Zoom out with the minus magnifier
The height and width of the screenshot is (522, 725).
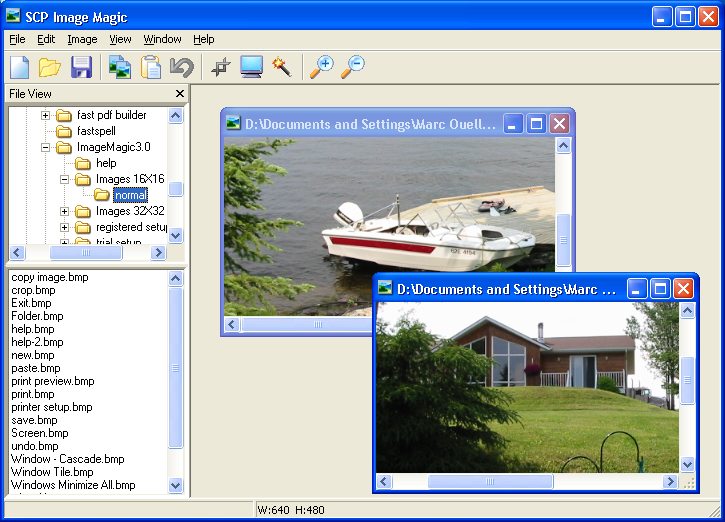click(353, 67)
